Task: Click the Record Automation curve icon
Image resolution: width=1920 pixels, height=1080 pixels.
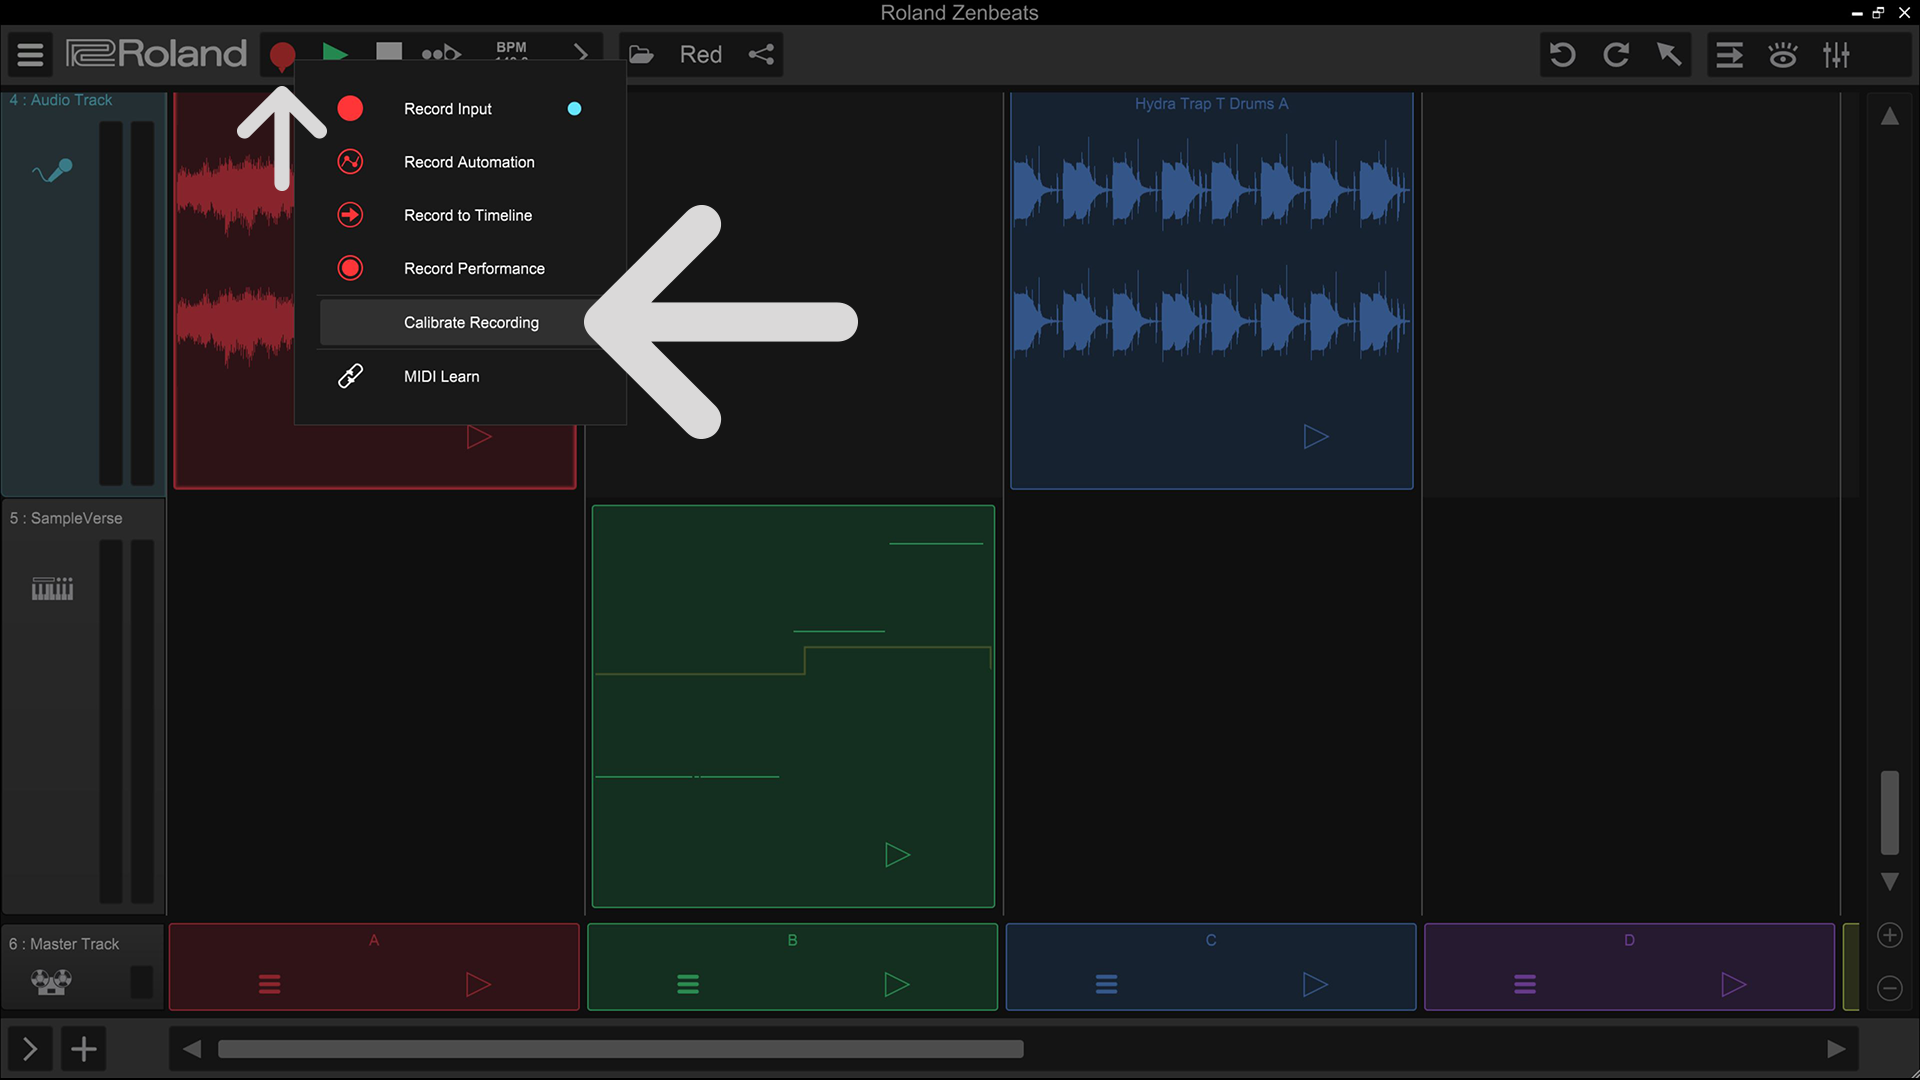Action: pyautogui.click(x=350, y=161)
